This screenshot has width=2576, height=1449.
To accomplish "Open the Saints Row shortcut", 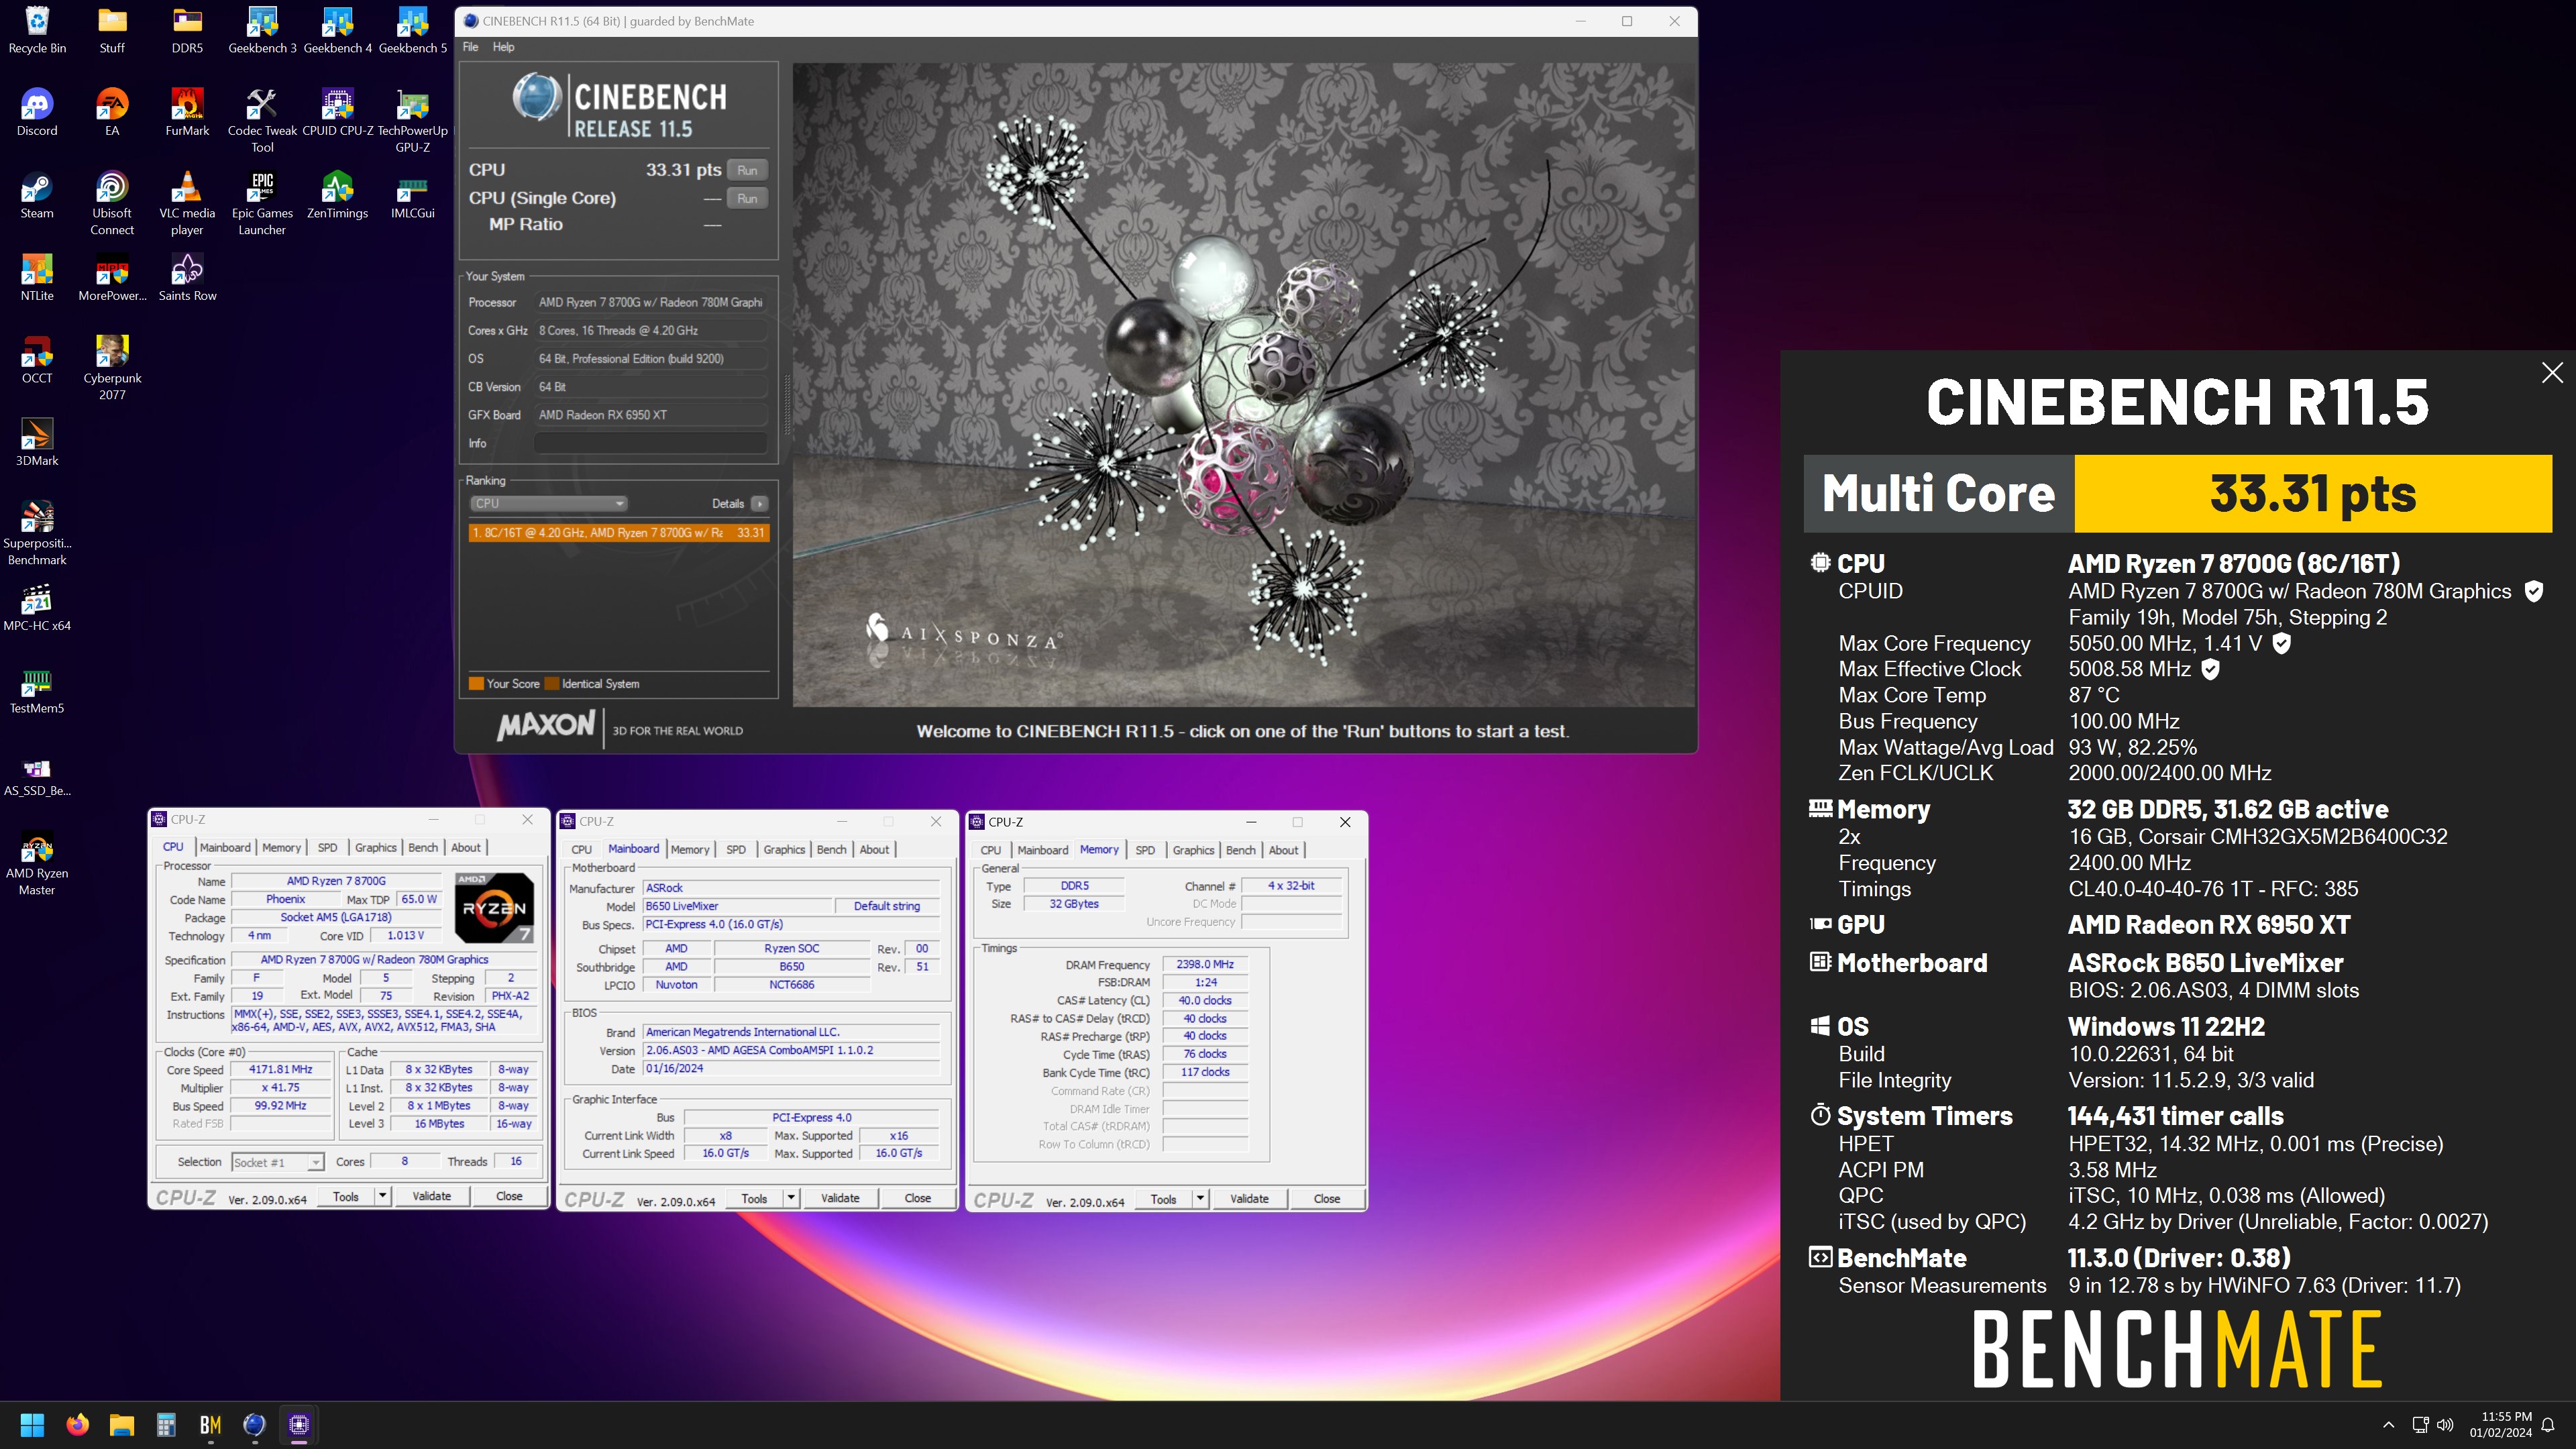I will pos(187,277).
